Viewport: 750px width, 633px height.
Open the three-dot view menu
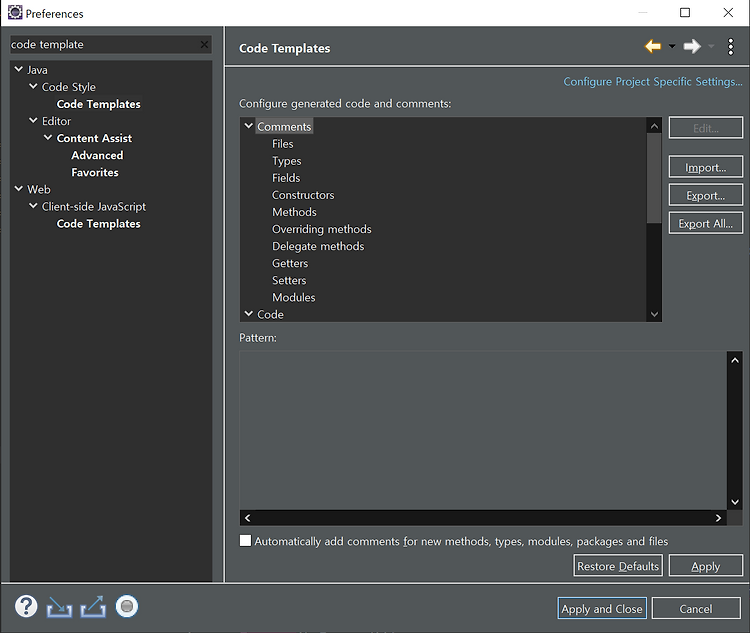(x=730, y=46)
